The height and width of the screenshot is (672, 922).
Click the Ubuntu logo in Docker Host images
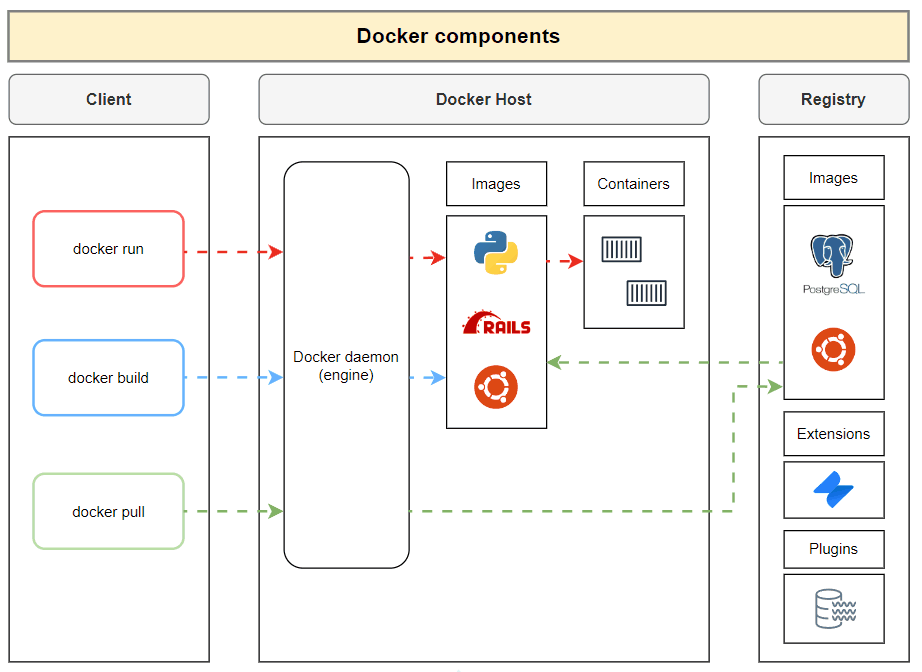coord(496,387)
